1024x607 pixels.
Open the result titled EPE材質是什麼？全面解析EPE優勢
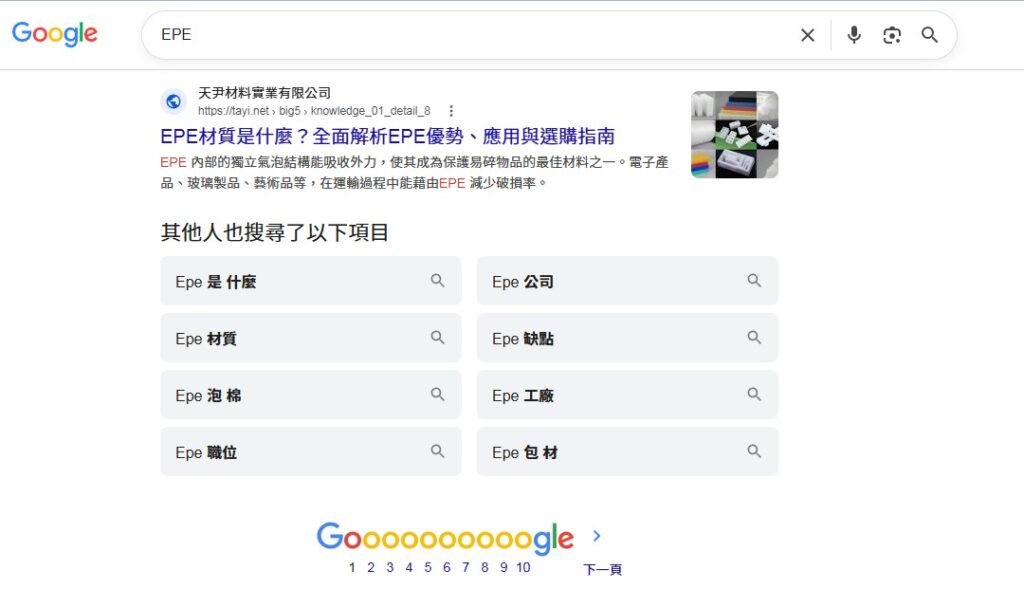(387, 136)
